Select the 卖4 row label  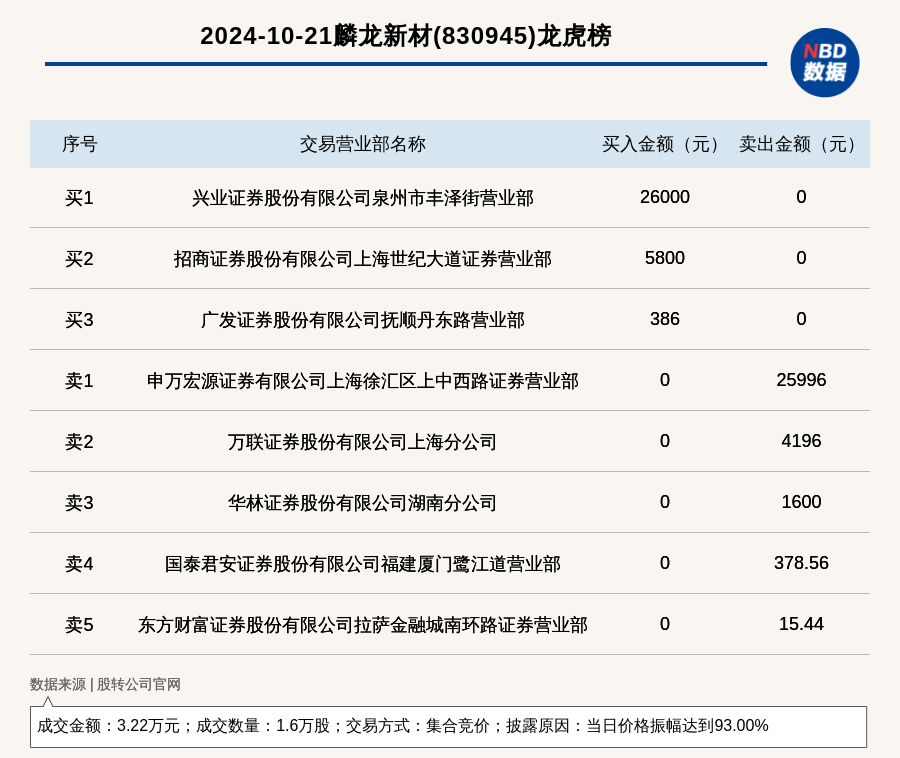pos(79,564)
